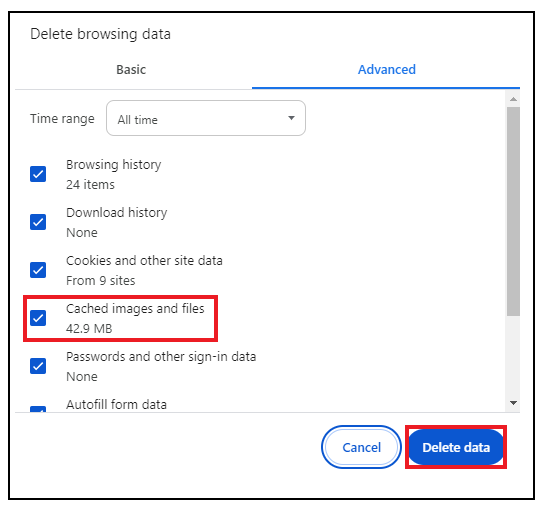Cancel the Delete browsing data dialog
Viewport: 545px width, 509px height.
pos(361,447)
